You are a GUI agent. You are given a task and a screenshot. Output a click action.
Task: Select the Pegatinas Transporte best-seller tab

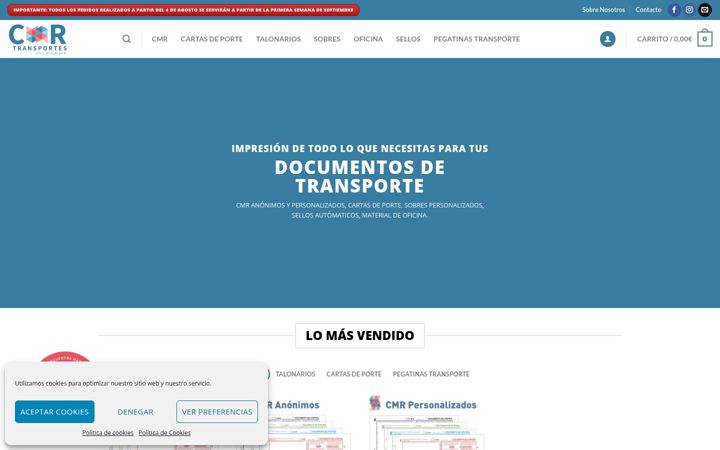[x=431, y=374]
